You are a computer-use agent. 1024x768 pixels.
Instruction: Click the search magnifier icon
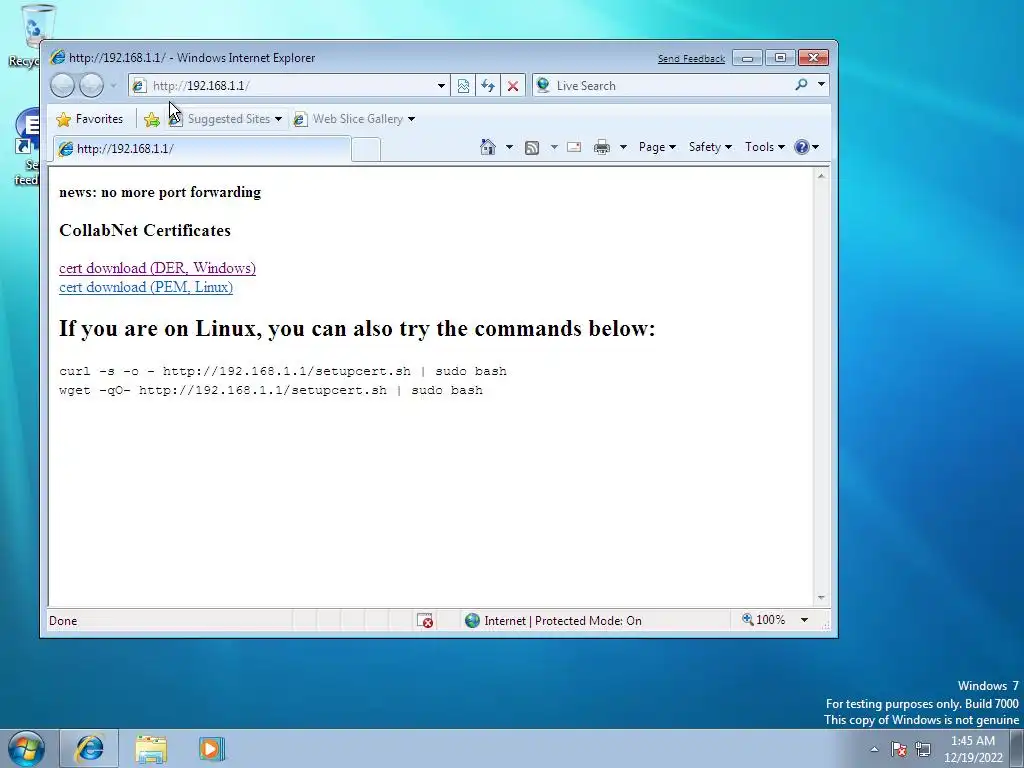pos(801,85)
